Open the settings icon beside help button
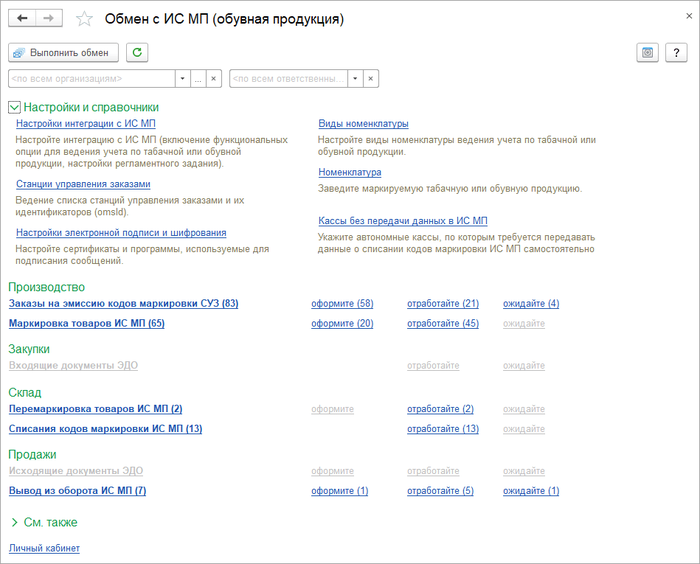 click(648, 53)
